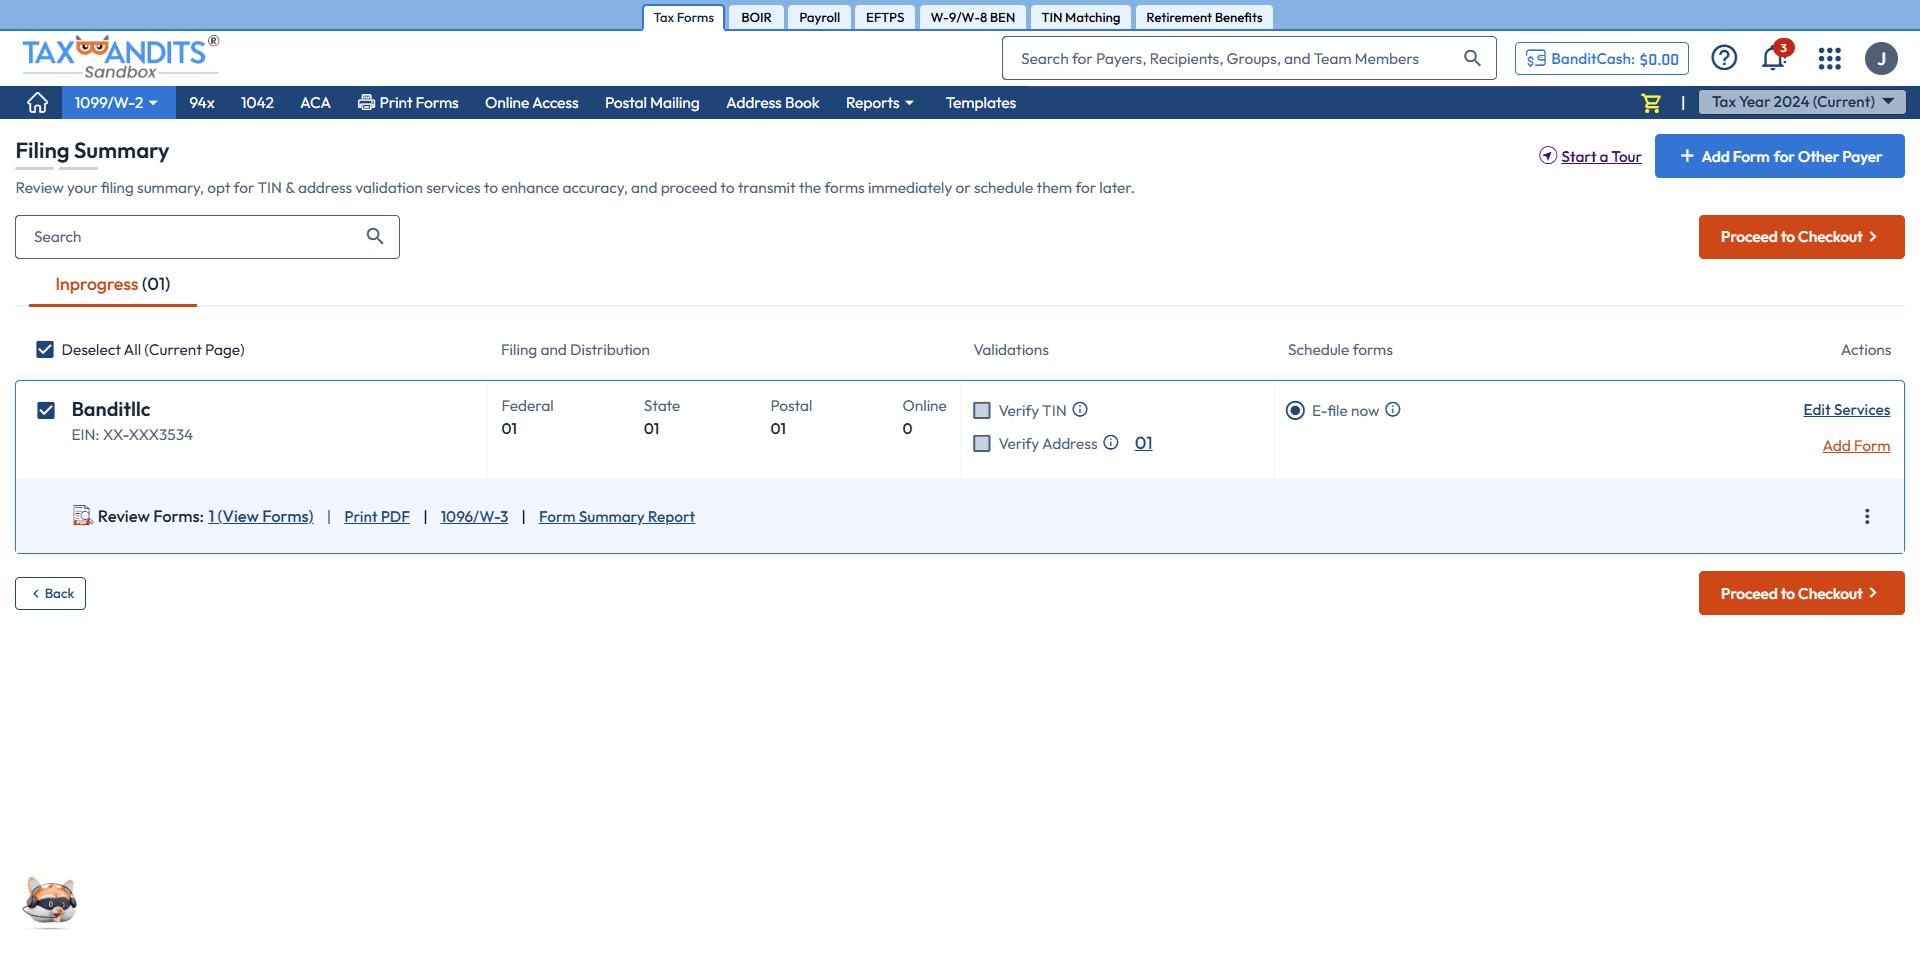Switch to the TIN Matching tab
Screen dimensions: 1920x953
coord(1080,17)
